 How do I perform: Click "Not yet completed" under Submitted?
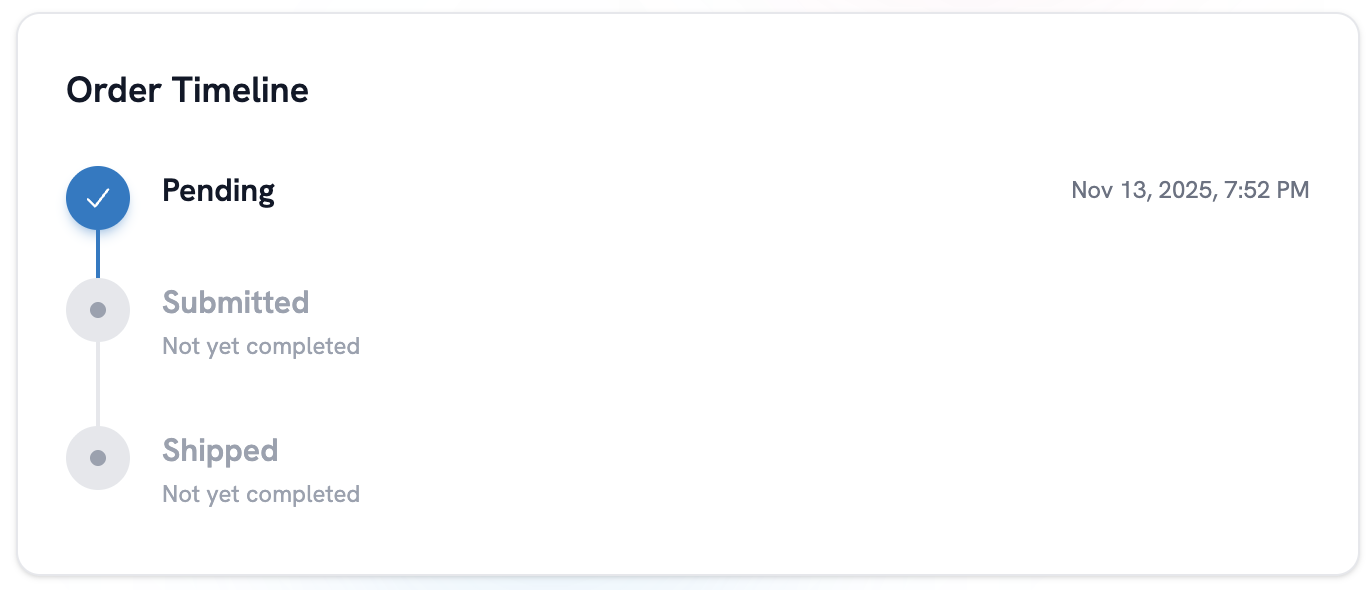pos(261,346)
